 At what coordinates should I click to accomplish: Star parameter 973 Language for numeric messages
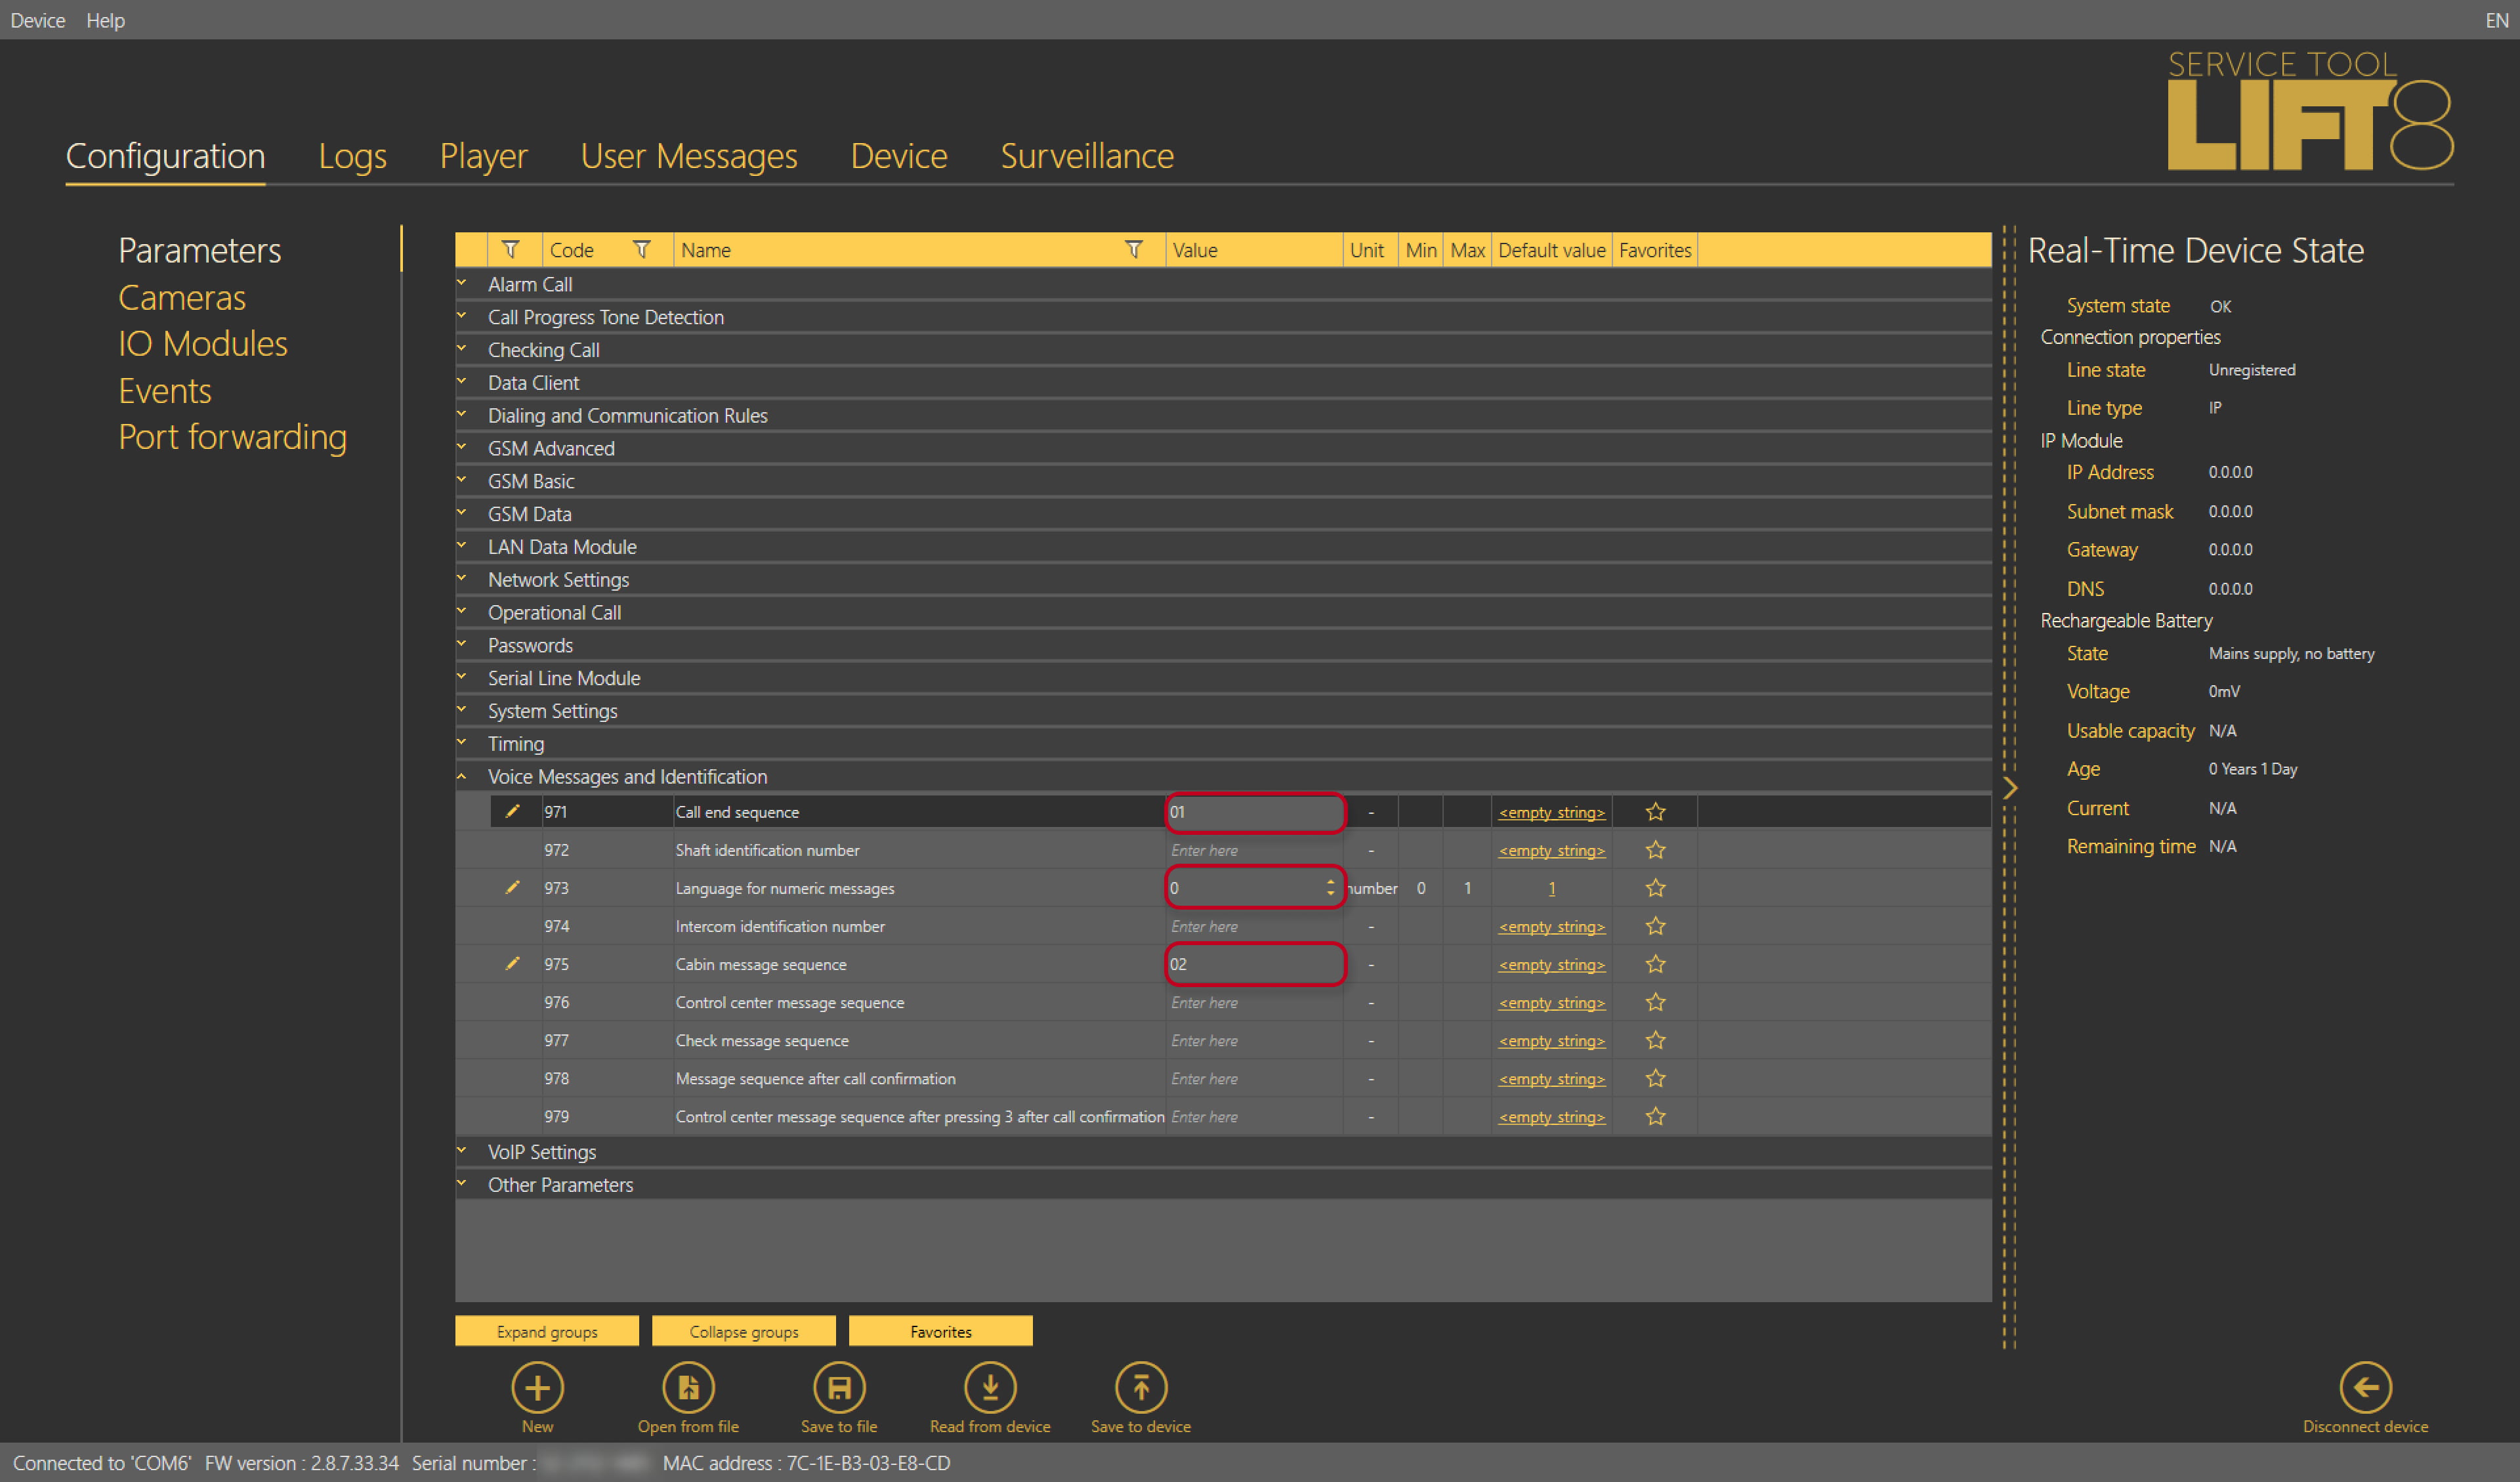coord(1655,888)
